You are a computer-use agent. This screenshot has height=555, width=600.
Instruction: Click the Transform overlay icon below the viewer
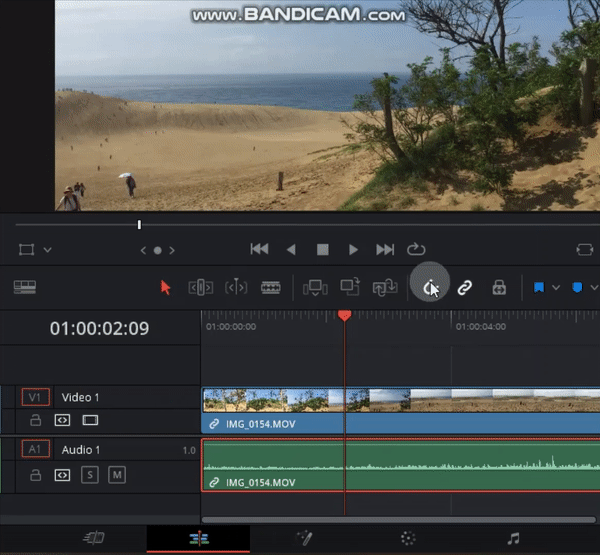(x=26, y=250)
